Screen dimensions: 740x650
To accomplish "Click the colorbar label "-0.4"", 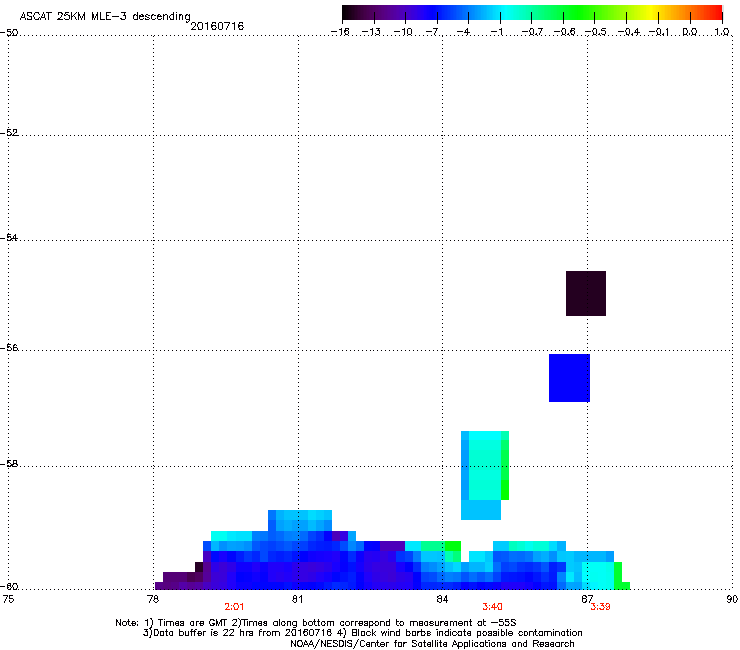I will 628,32.
